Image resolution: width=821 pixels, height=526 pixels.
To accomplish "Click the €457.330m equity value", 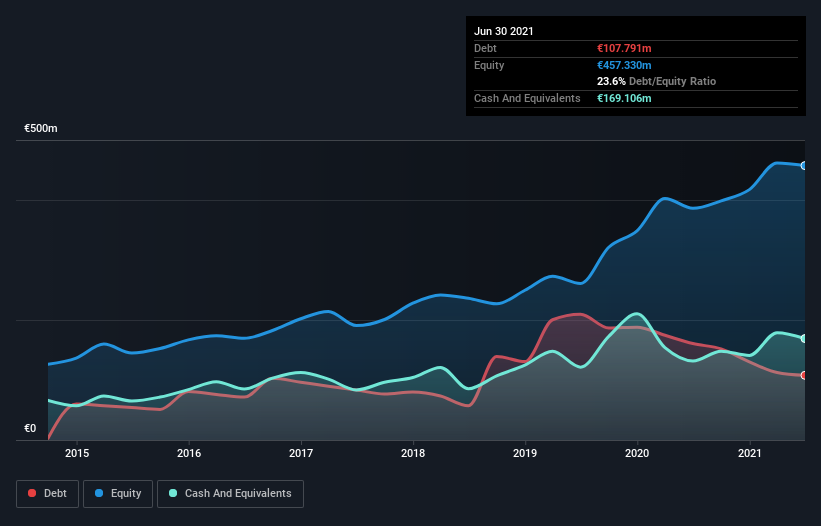I will pos(624,65).
